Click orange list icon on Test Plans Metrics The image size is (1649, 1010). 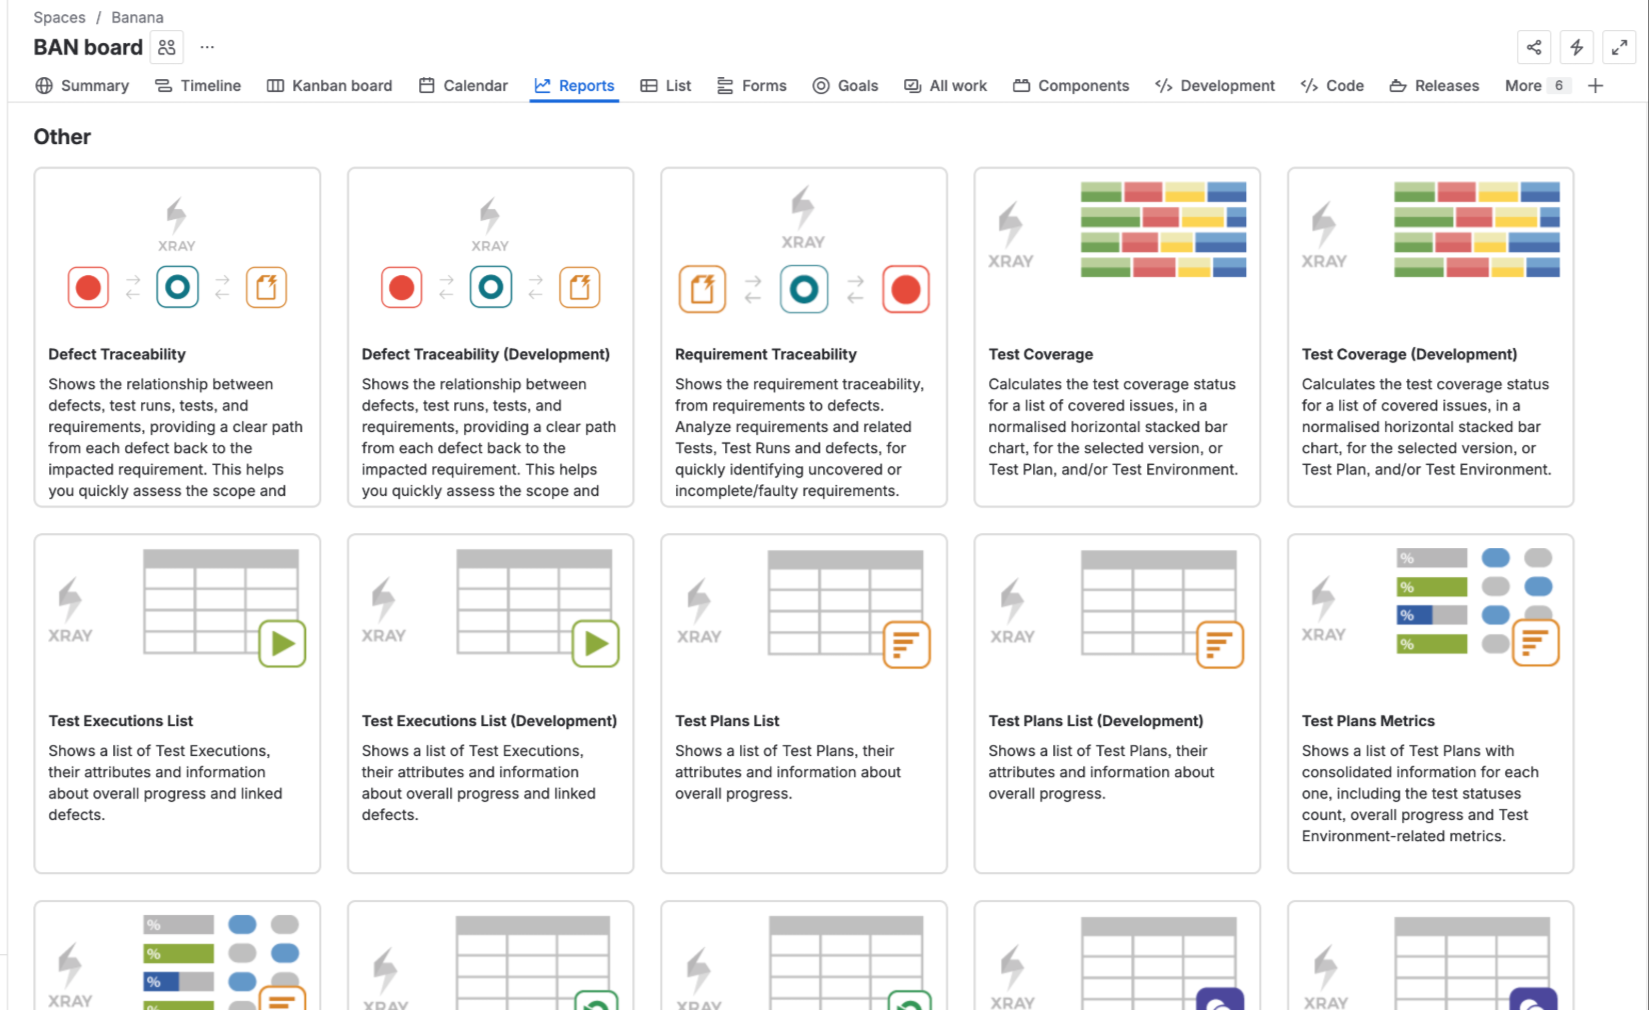click(1535, 642)
